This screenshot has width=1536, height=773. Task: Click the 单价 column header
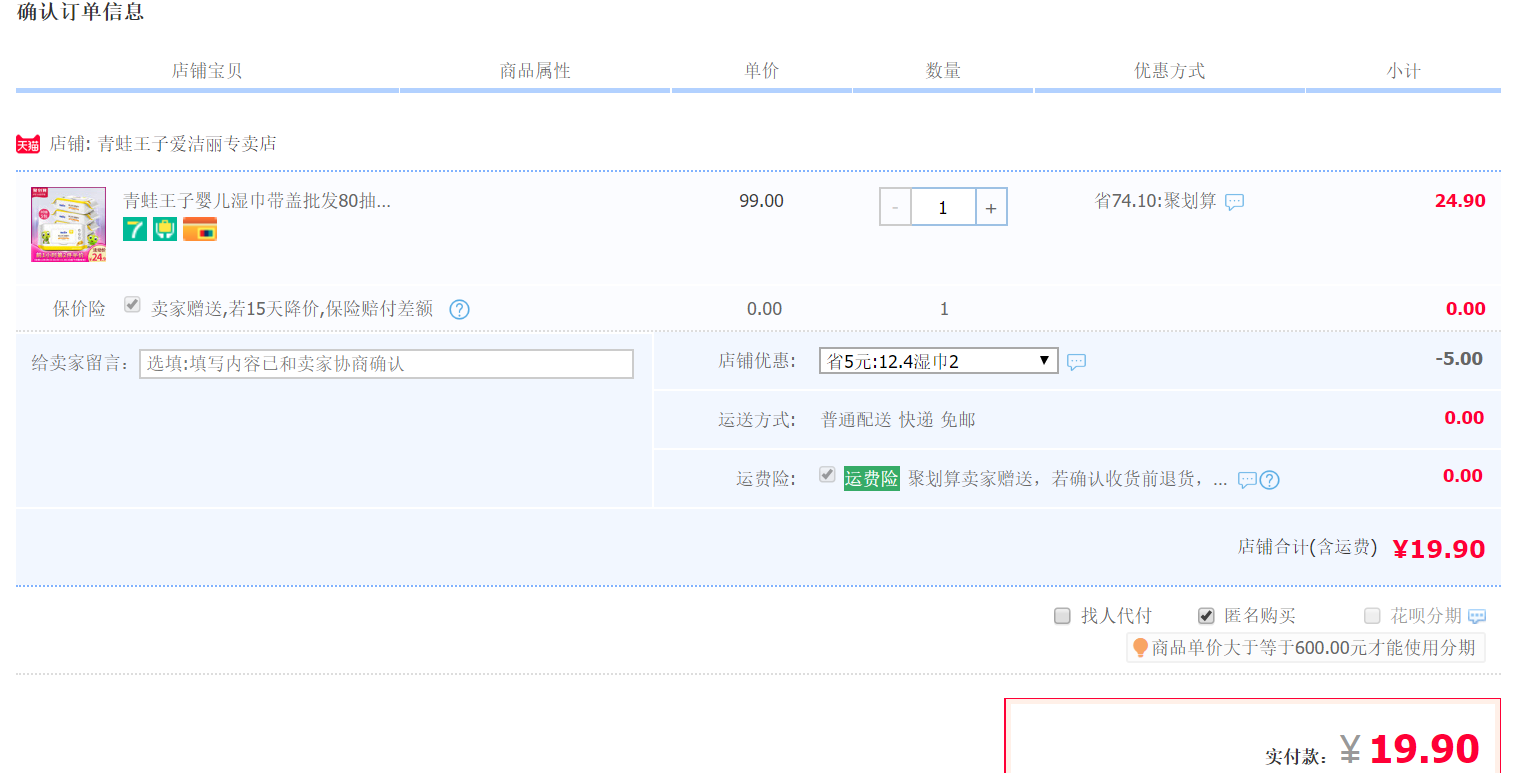click(x=761, y=71)
